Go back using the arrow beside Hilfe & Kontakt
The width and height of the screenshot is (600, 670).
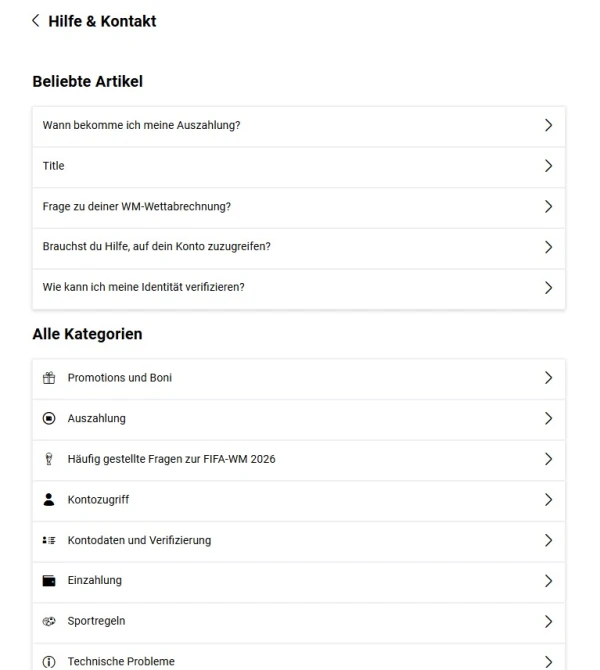[x=36, y=21]
